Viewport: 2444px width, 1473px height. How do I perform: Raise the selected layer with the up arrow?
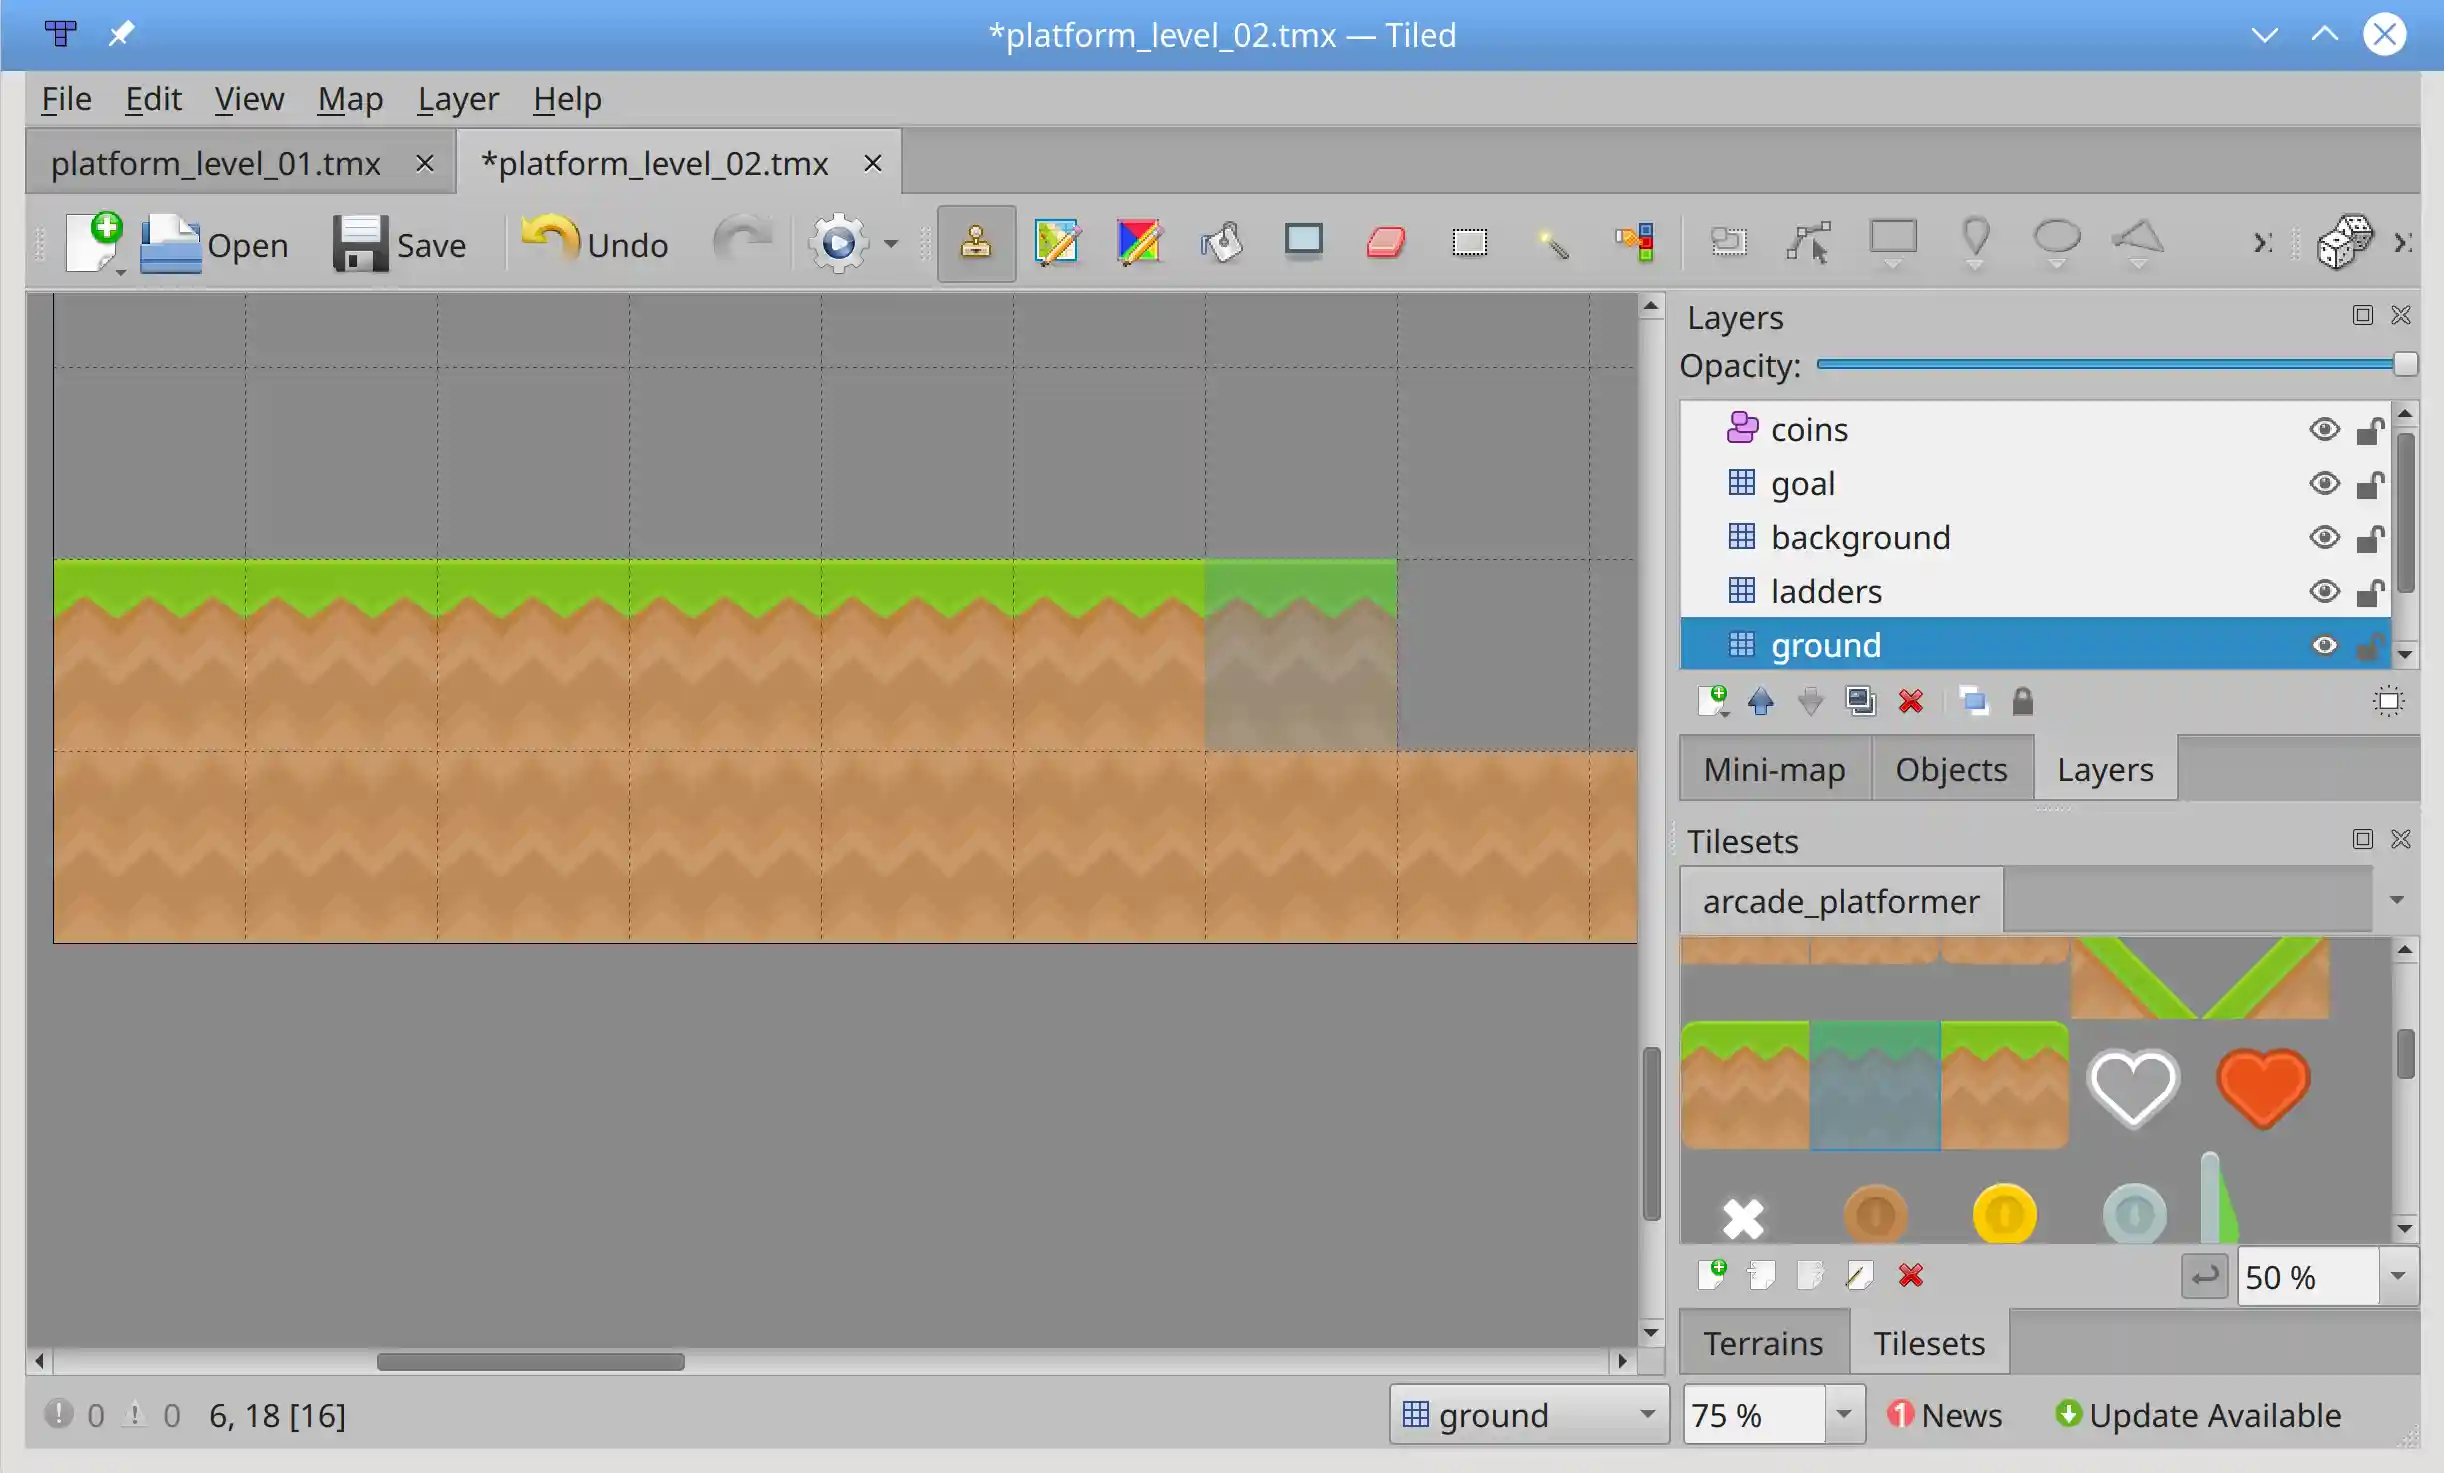tap(1762, 702)
